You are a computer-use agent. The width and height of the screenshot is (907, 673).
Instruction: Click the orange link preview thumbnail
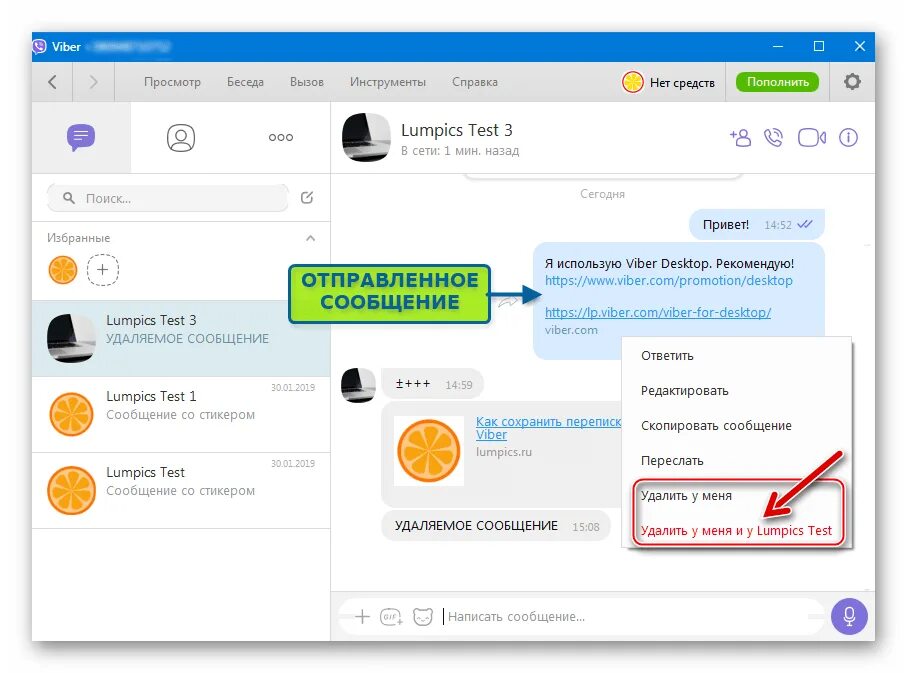click(x=429, y=451)
